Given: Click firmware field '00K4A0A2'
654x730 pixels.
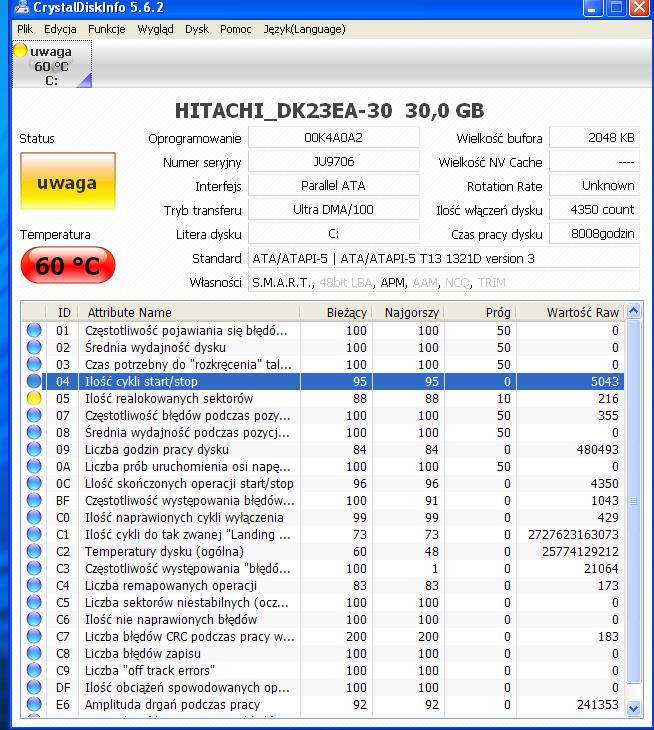Looking at the screenshot, I should [334, 138].
